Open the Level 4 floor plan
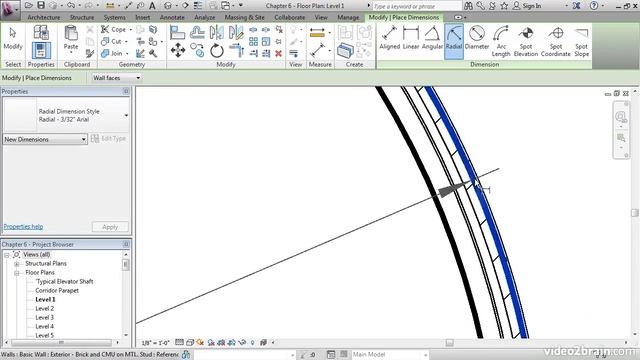Viewport: 640px width, 360px height. coord(44,327)
